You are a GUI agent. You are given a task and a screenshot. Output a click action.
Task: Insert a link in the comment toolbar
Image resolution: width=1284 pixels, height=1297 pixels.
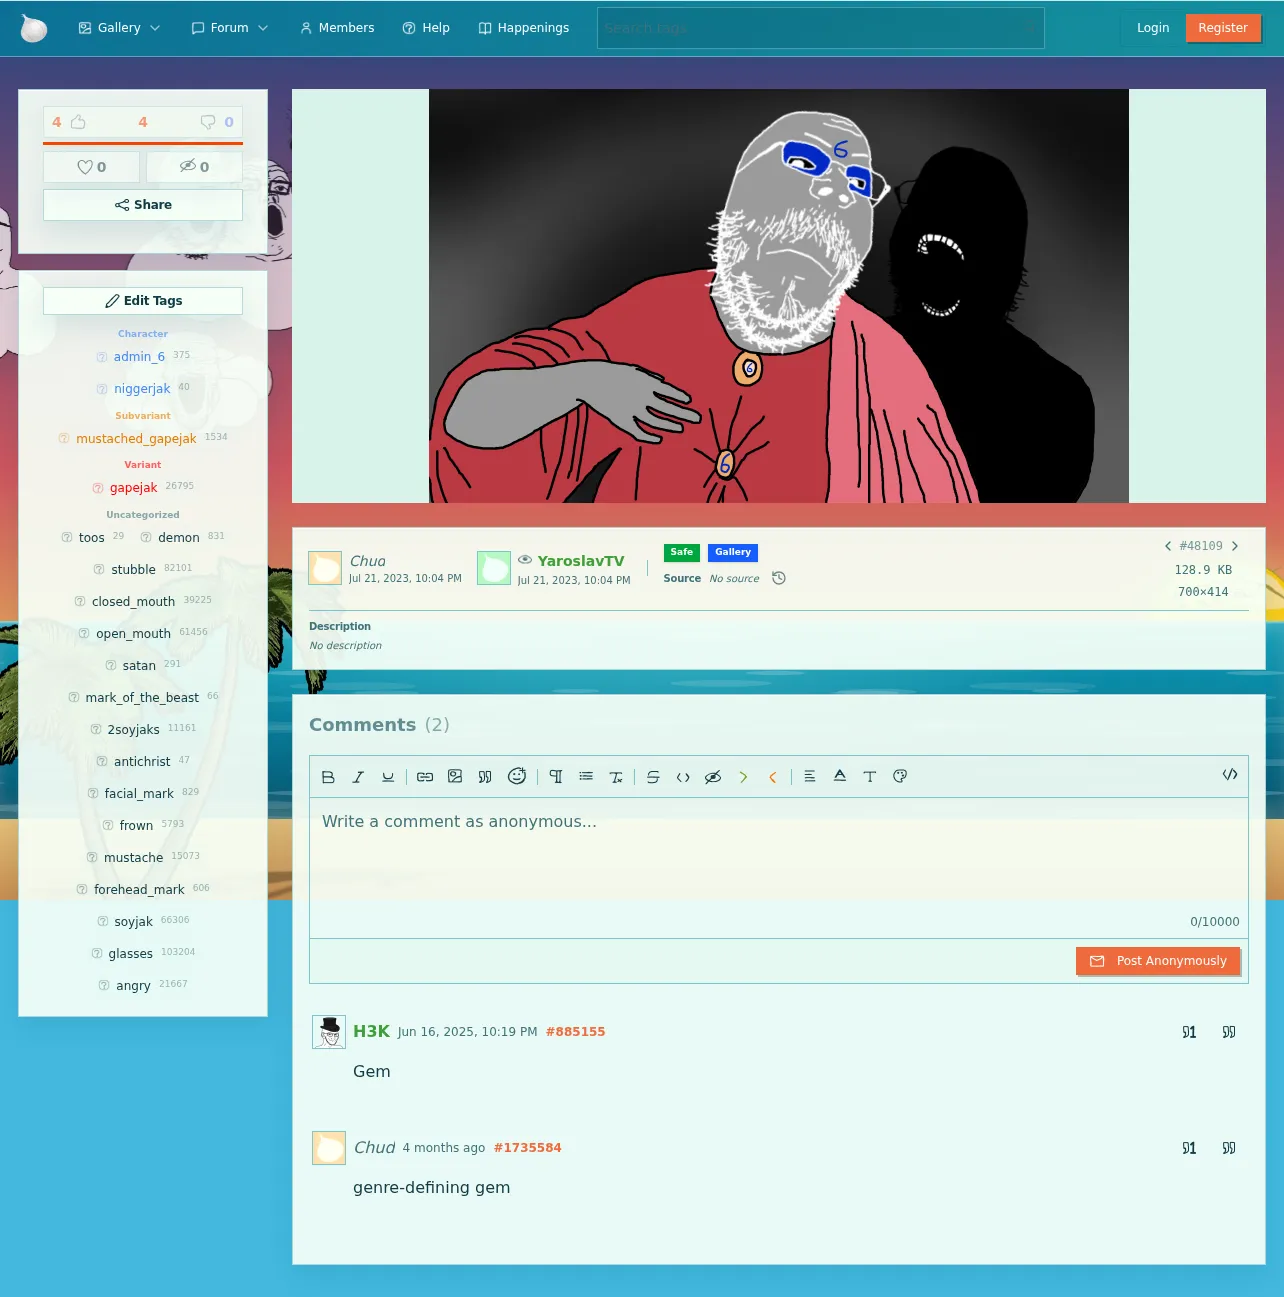coord(425,777)
